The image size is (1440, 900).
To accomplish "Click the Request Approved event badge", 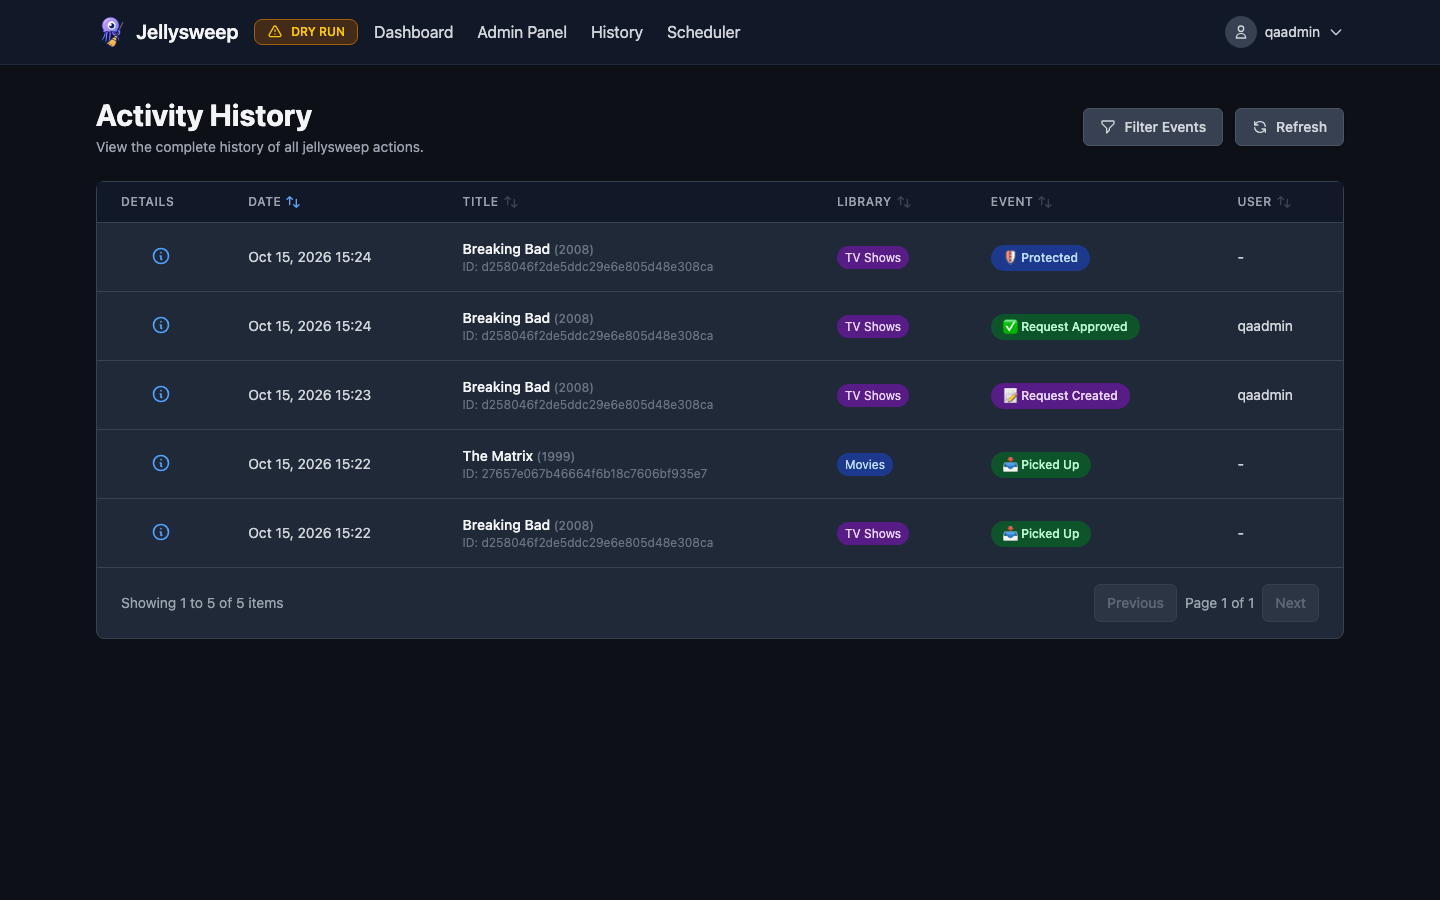I will (x=1065, y=327).
